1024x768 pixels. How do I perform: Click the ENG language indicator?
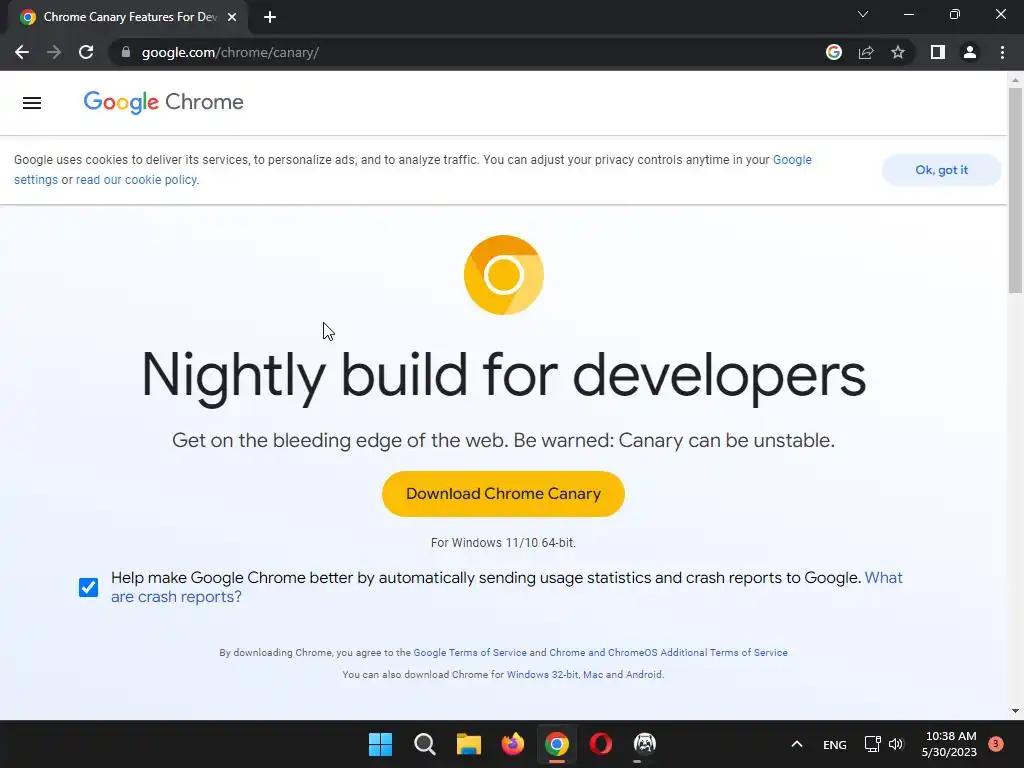coord(835,744)
